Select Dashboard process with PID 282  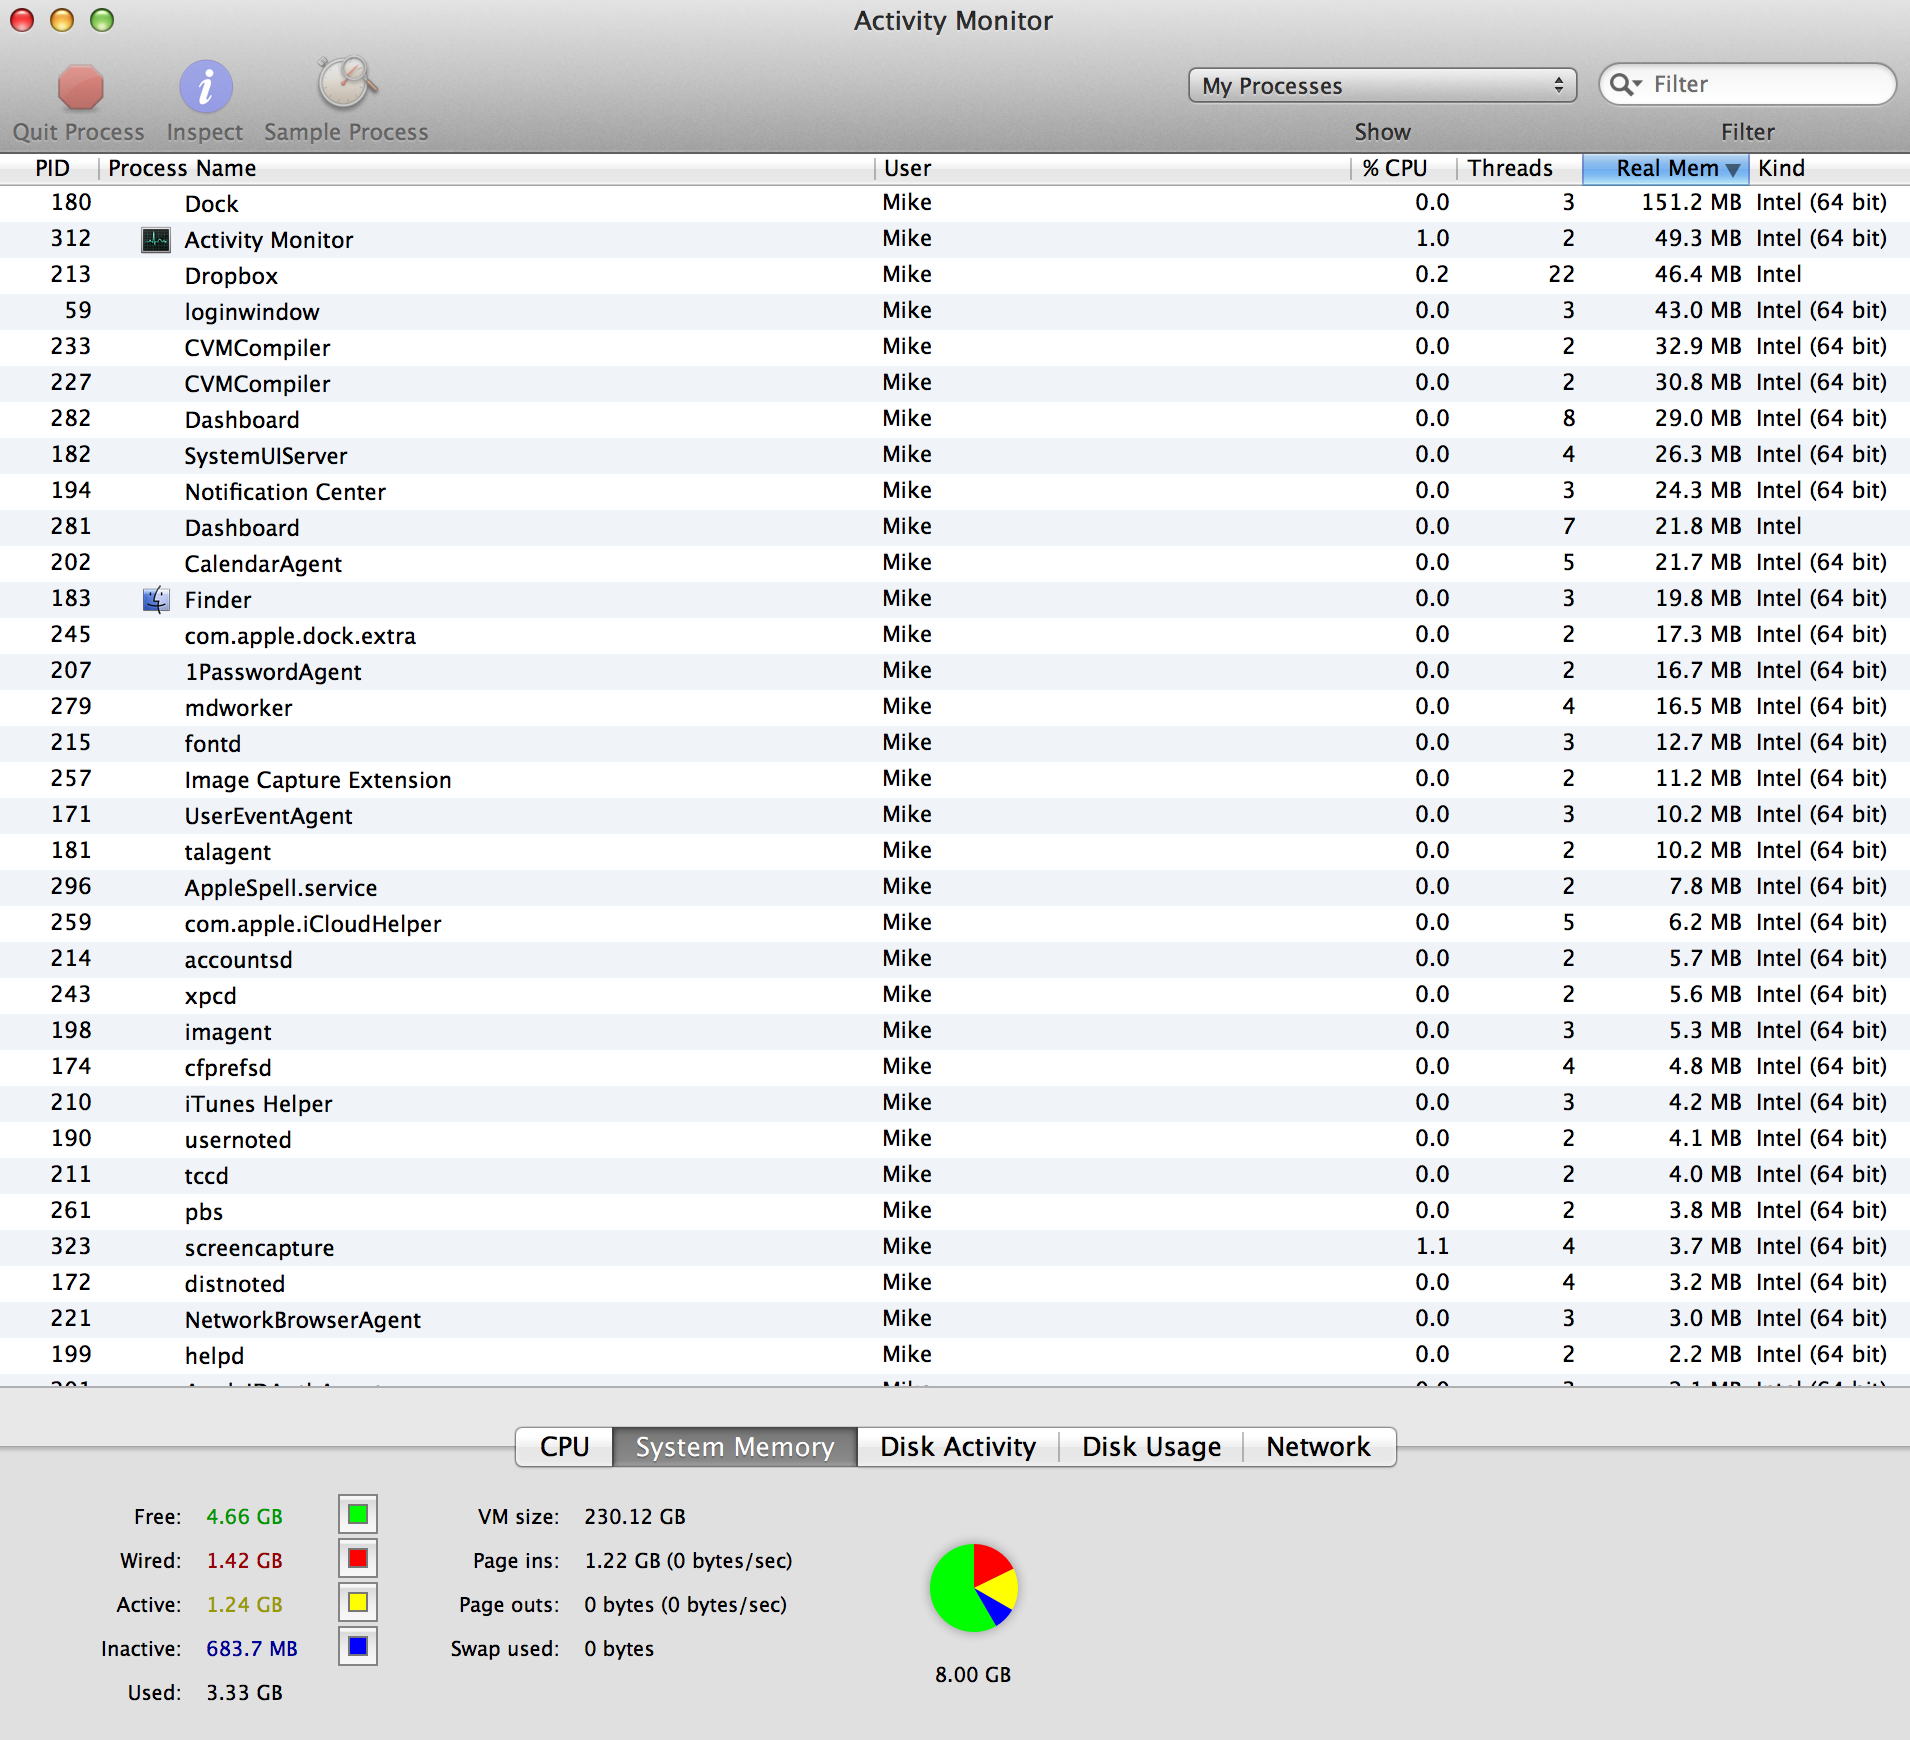point(955,420)
